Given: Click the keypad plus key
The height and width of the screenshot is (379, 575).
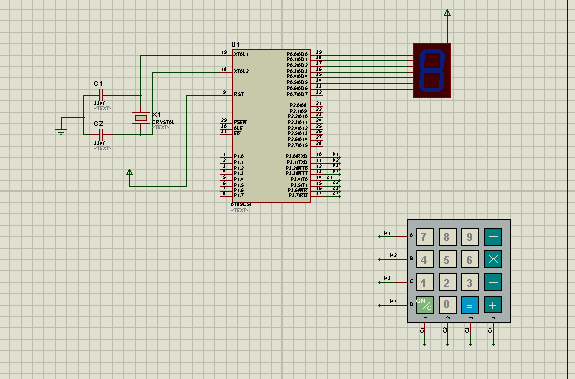Looking at the screenshot, I should (x=493, y=305).
